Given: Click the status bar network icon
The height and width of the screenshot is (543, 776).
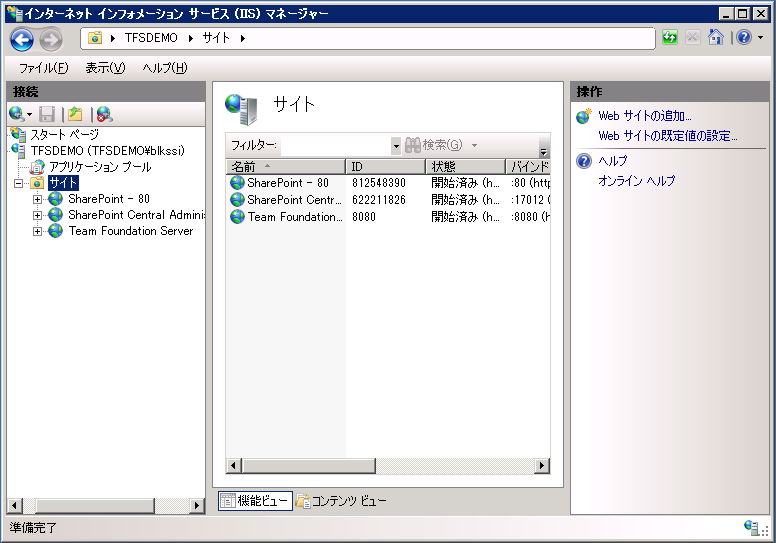Looking at the screenshot, I should click(752, 527).
